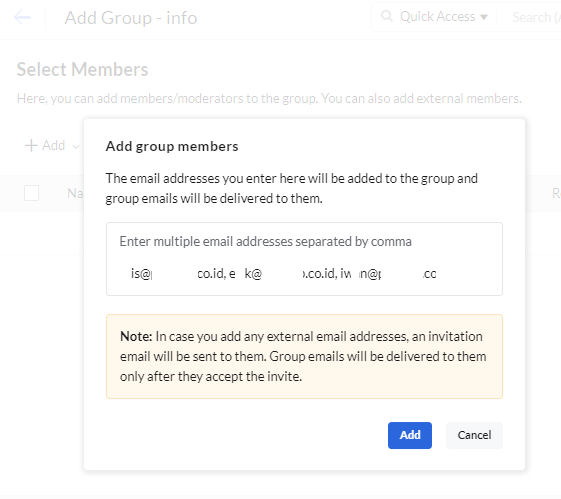The width and height of the screenshot is (561, 499).
Task: Click the dialog's email delivery description text
Action: tap(292, 188)
